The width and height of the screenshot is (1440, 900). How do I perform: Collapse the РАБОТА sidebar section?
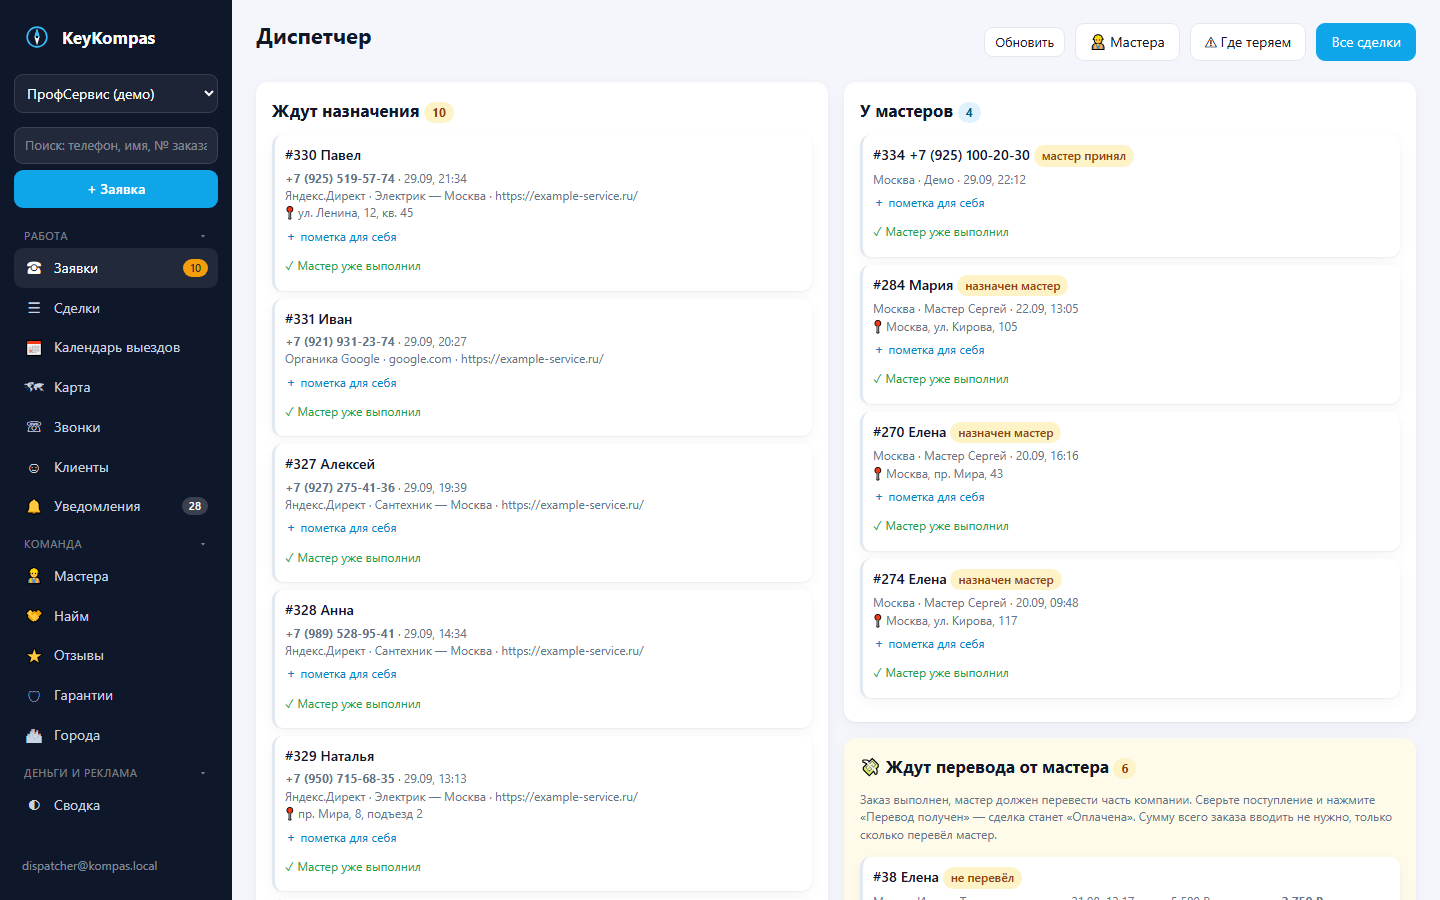pyautogui.click(x=116, y=236)
